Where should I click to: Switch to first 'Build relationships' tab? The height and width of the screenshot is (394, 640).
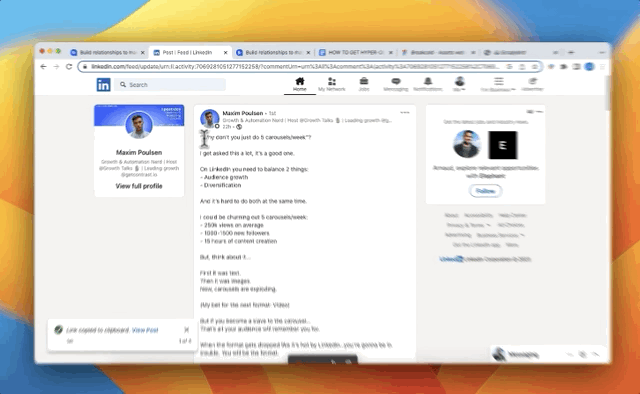(x=107, y=52)
